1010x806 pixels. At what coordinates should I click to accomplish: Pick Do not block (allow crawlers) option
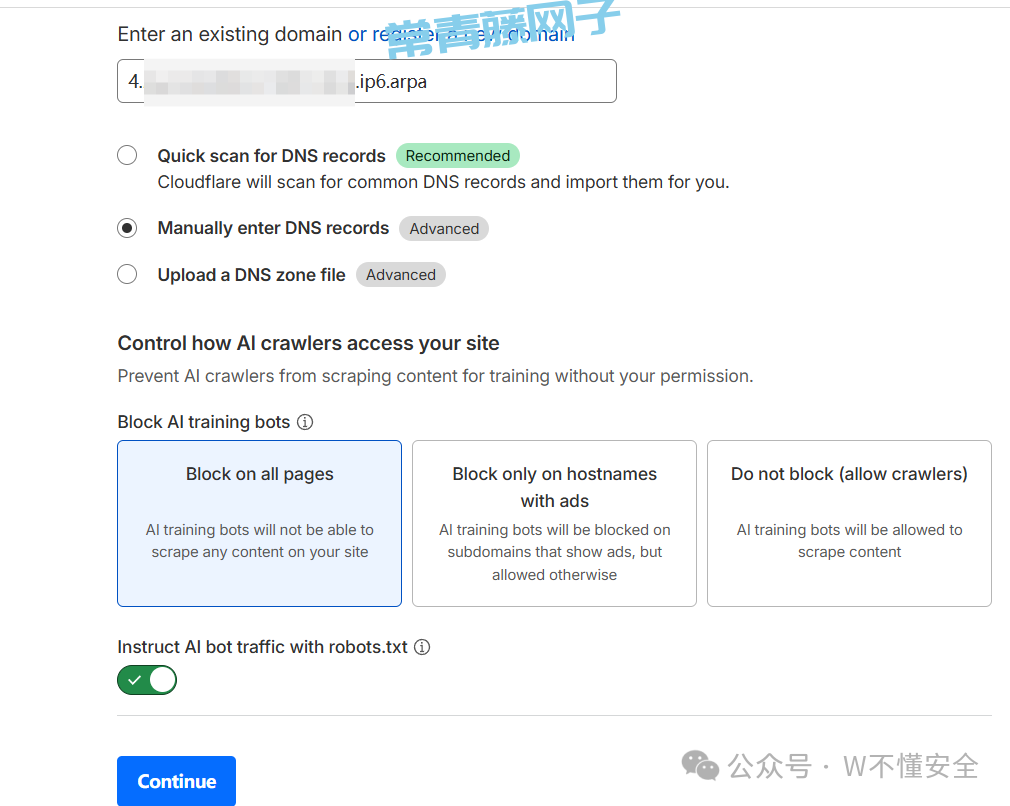849,523
